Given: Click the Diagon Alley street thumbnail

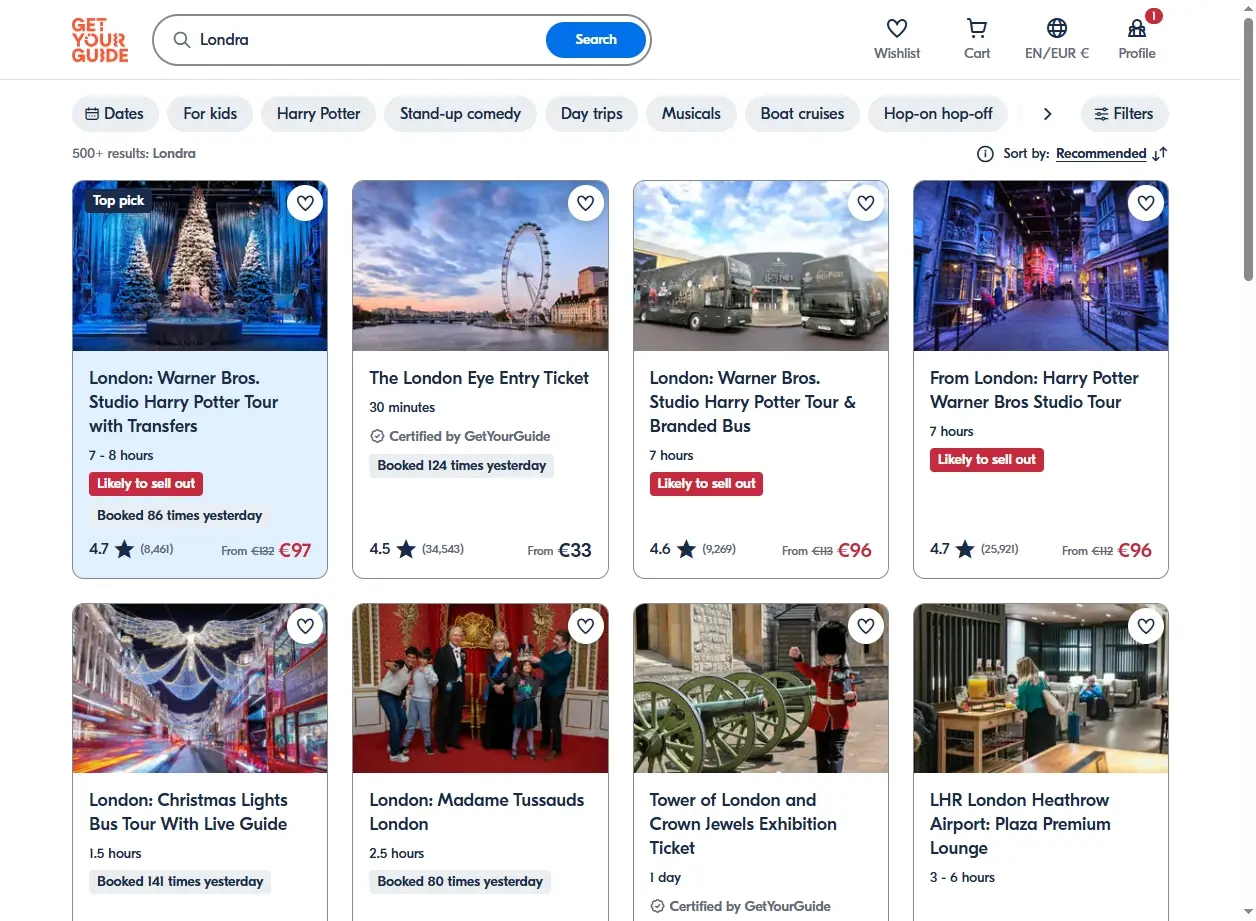Looking at the screenshot, I should tap(1041, 266).
